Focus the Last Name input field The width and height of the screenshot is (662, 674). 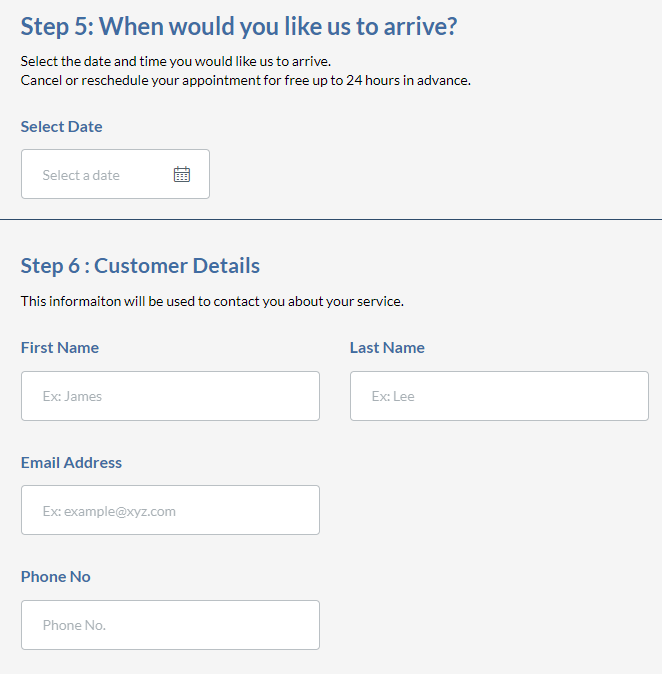click(x=499, y=396)
